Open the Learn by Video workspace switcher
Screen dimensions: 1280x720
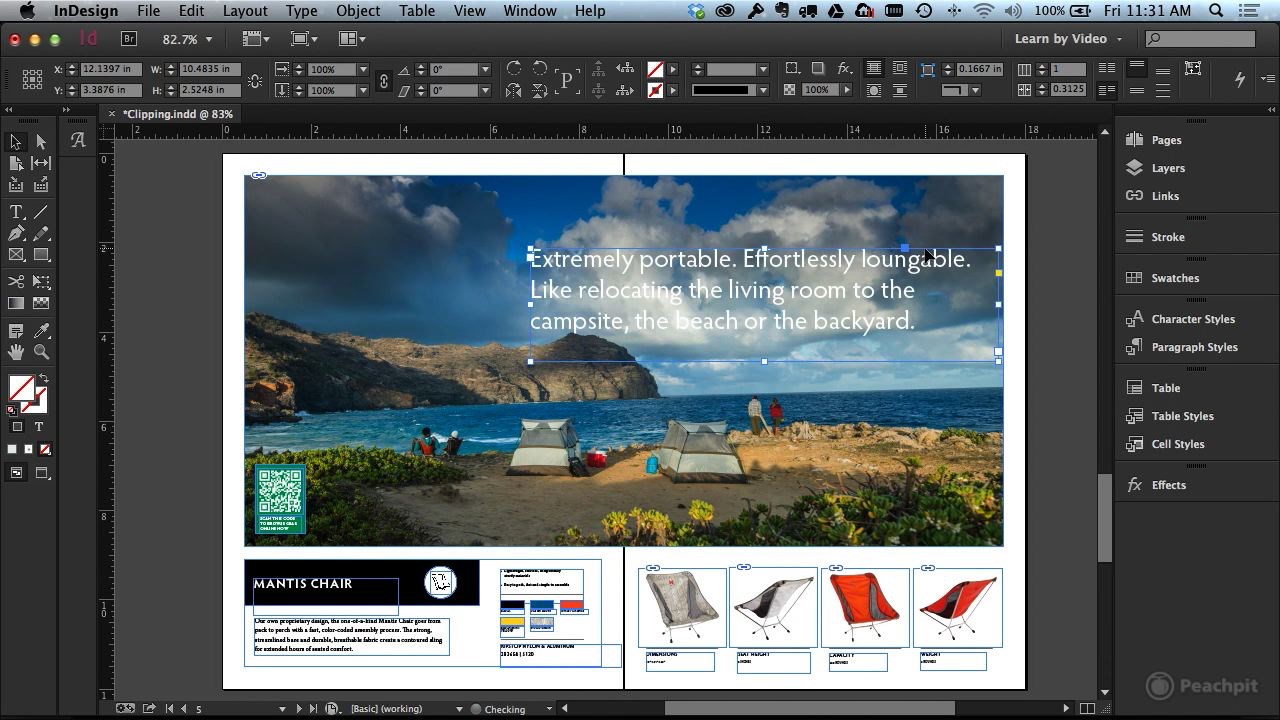[1068, 39]
